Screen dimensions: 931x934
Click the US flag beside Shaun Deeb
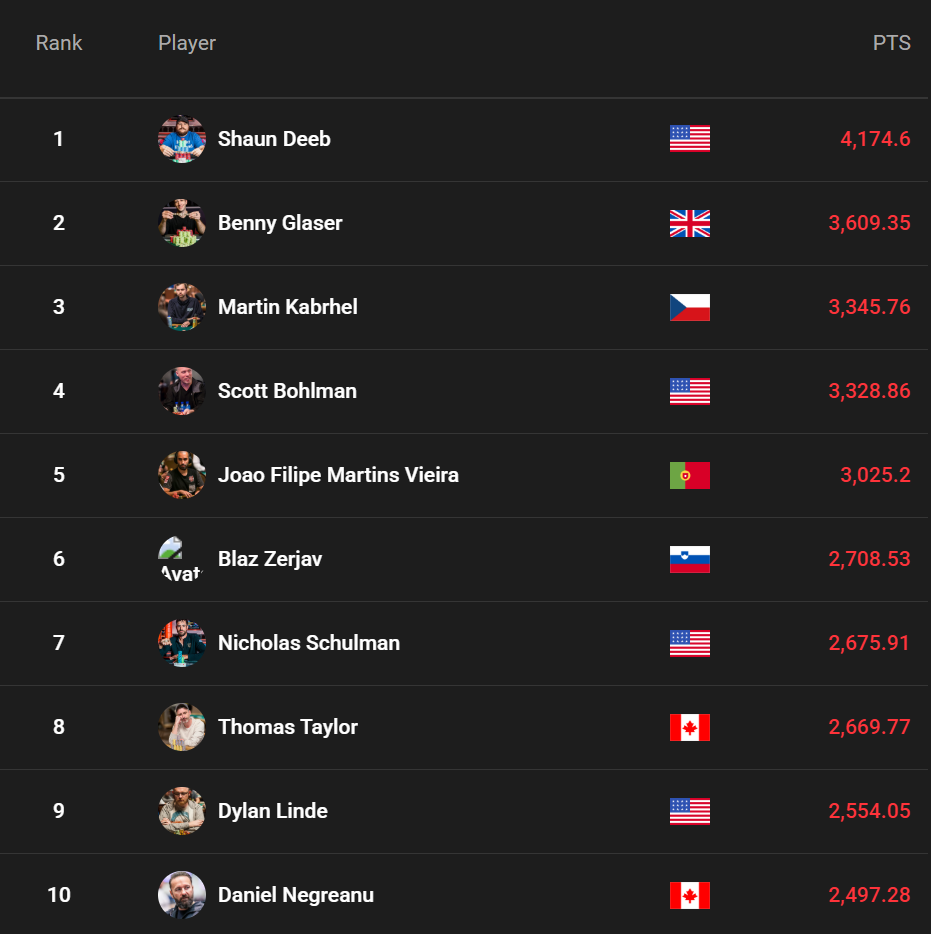pos(689,139)
